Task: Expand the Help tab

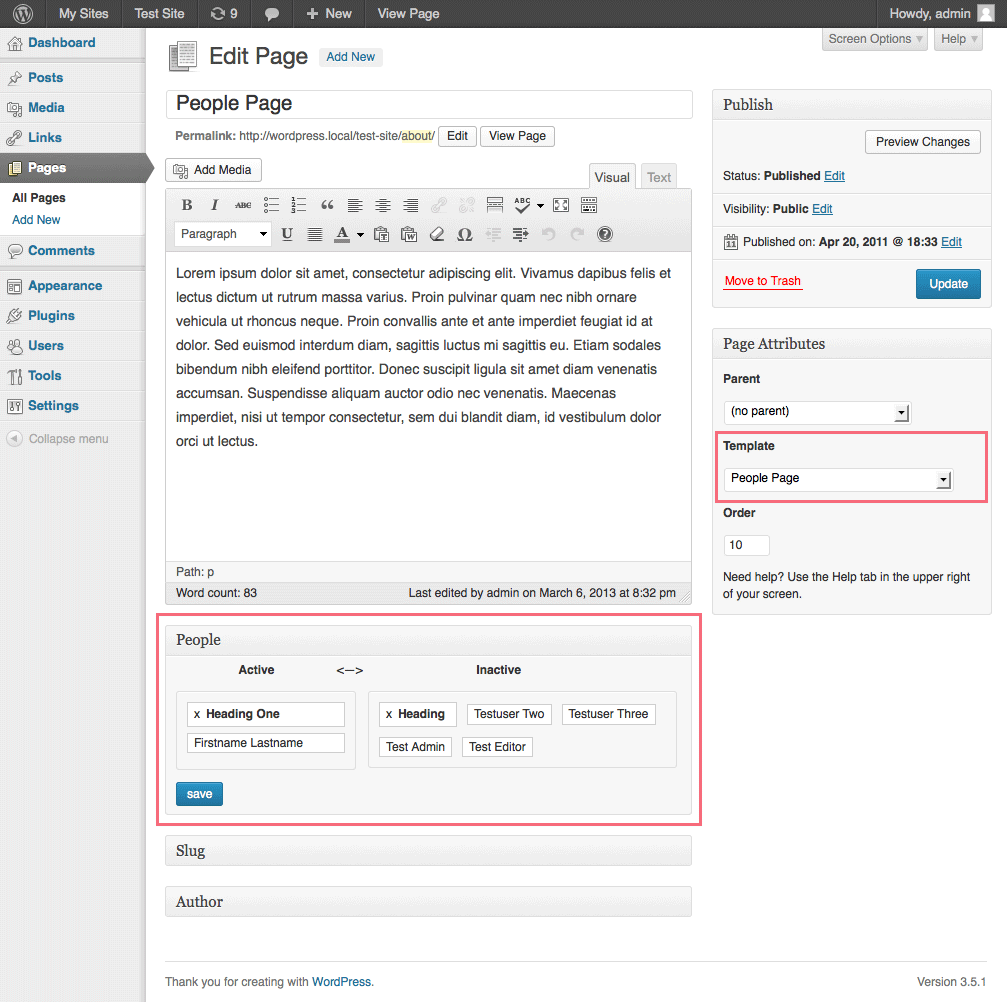Action: (x=958, y=39)
